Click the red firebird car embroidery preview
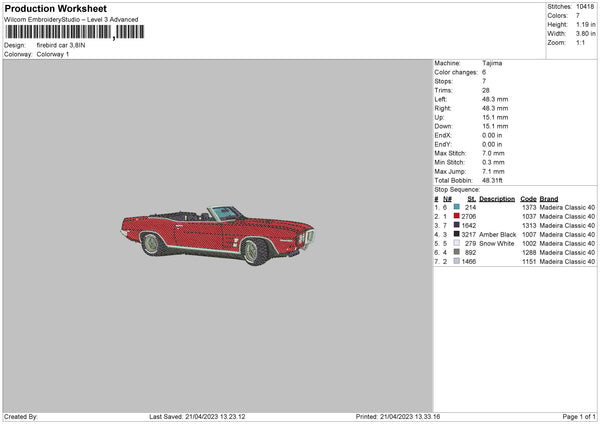This screenshot has height=424, width=600. tap(217, 235)
